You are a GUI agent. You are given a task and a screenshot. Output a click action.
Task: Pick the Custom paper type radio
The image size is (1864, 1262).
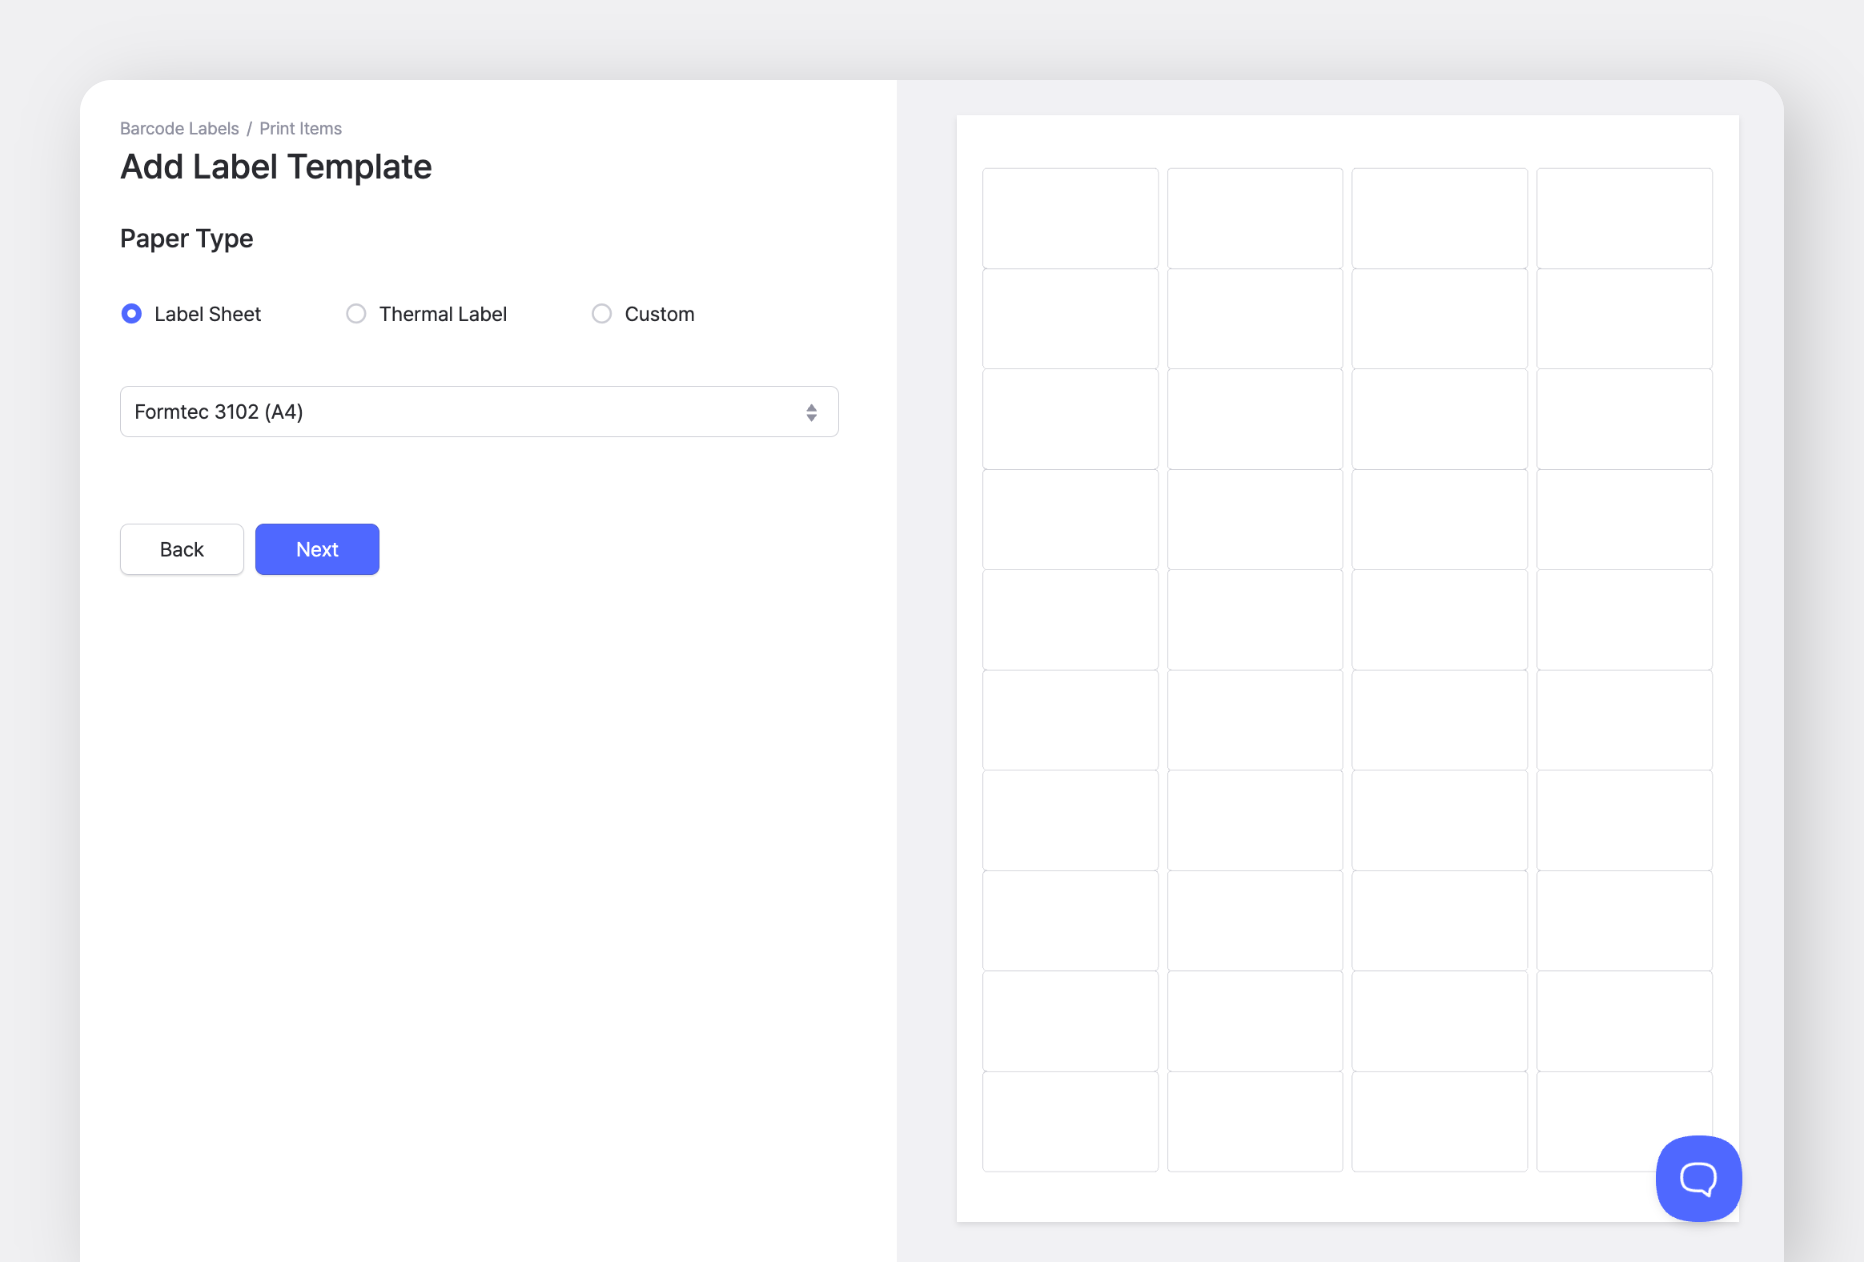pyautogui.click(x=601, y=314)
